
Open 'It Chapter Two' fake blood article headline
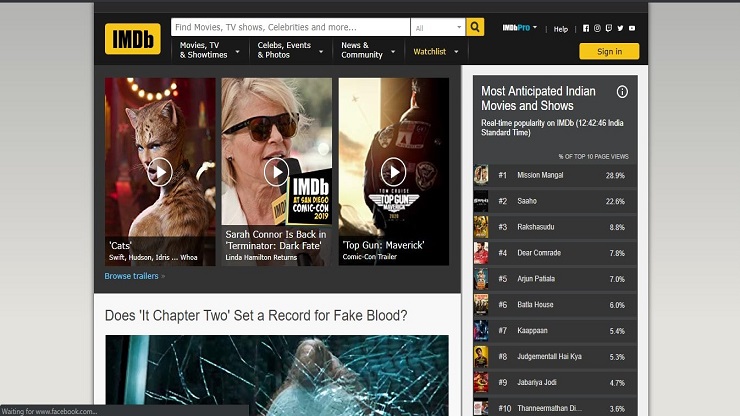256,315
